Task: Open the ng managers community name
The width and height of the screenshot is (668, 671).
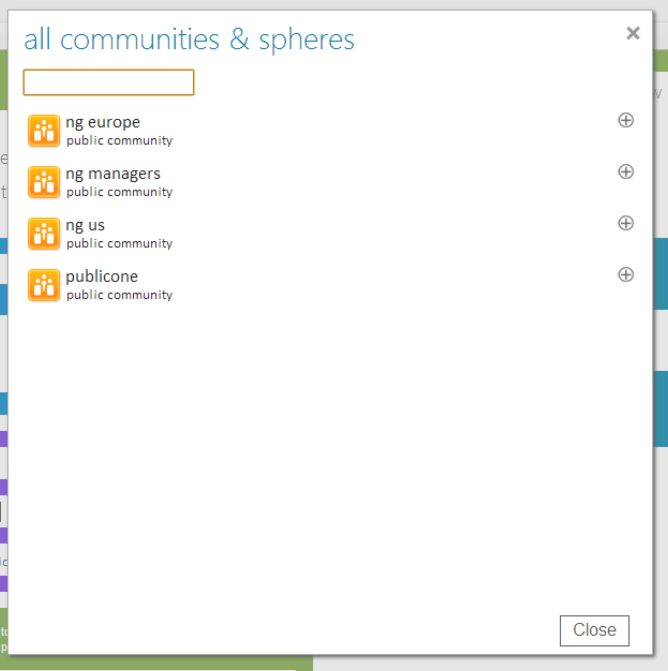Action: [113, 173]
